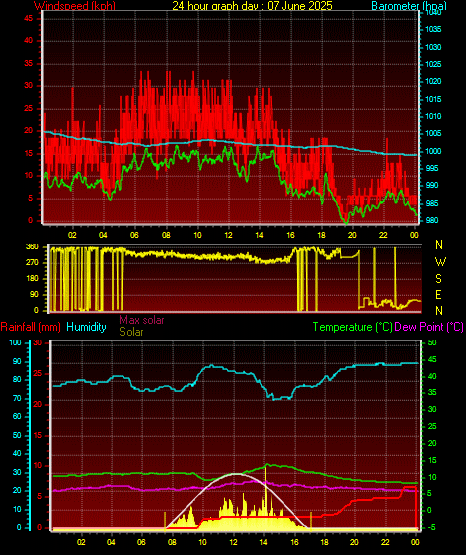Click the 12 hour mark on the wind graph
The image size is (466, 555).
(228, 235)
